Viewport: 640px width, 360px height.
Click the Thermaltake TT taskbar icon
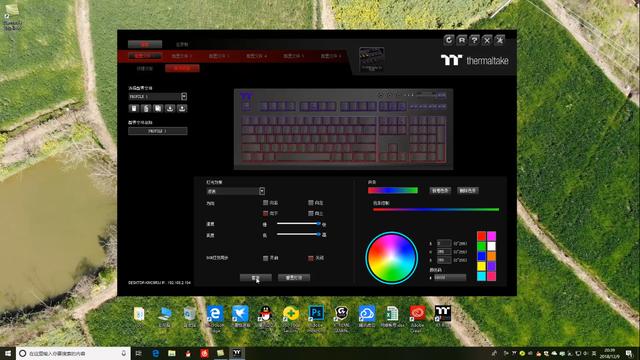point(237,353)
